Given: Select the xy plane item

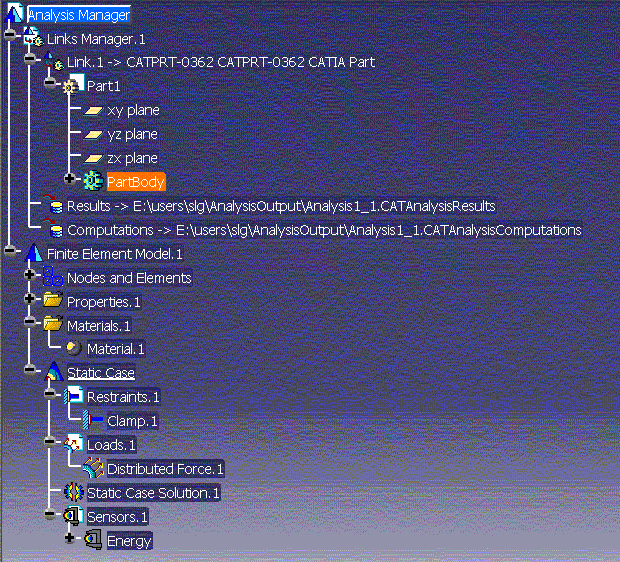Looking at the screenshot, I should click(x=132, y=110).
